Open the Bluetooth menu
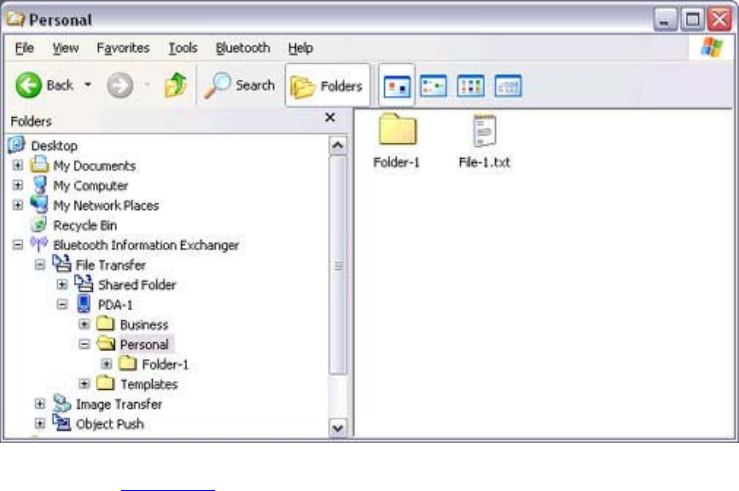This screenshot has width=739, height=491. (x=243, y=48)
